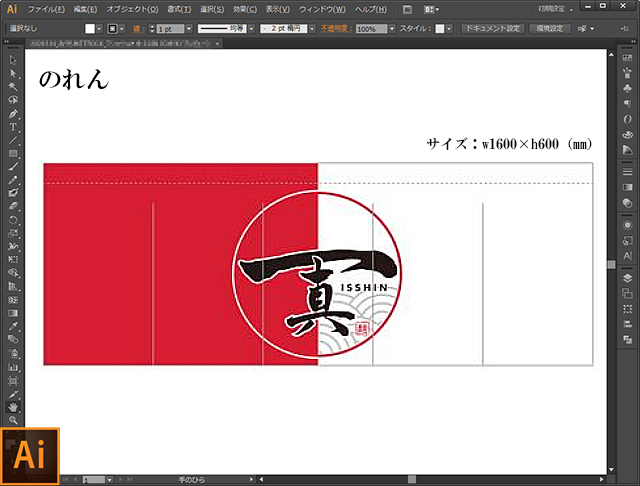The image size is (640, 486).
Task: Open the ウィンドウ menu
Action: [x=322, y=9]
